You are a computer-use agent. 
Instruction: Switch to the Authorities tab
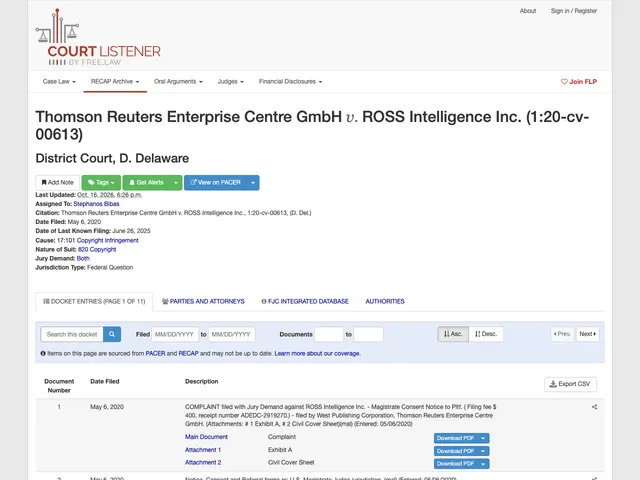(x=385, y=302)
